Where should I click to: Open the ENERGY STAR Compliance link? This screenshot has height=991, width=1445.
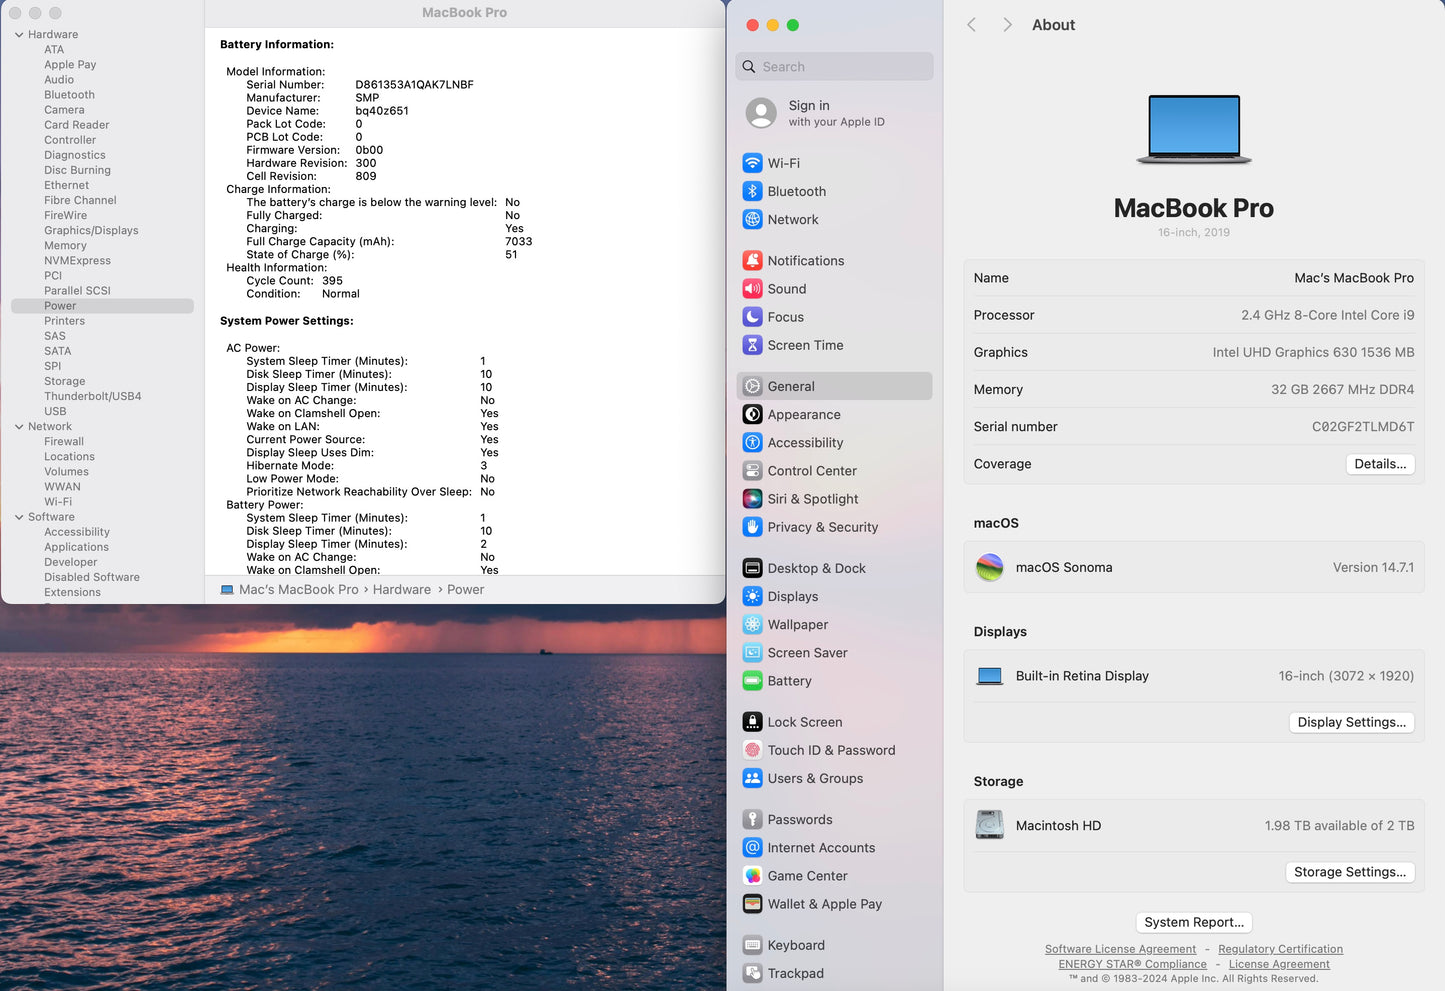(x=1132, y=964)
